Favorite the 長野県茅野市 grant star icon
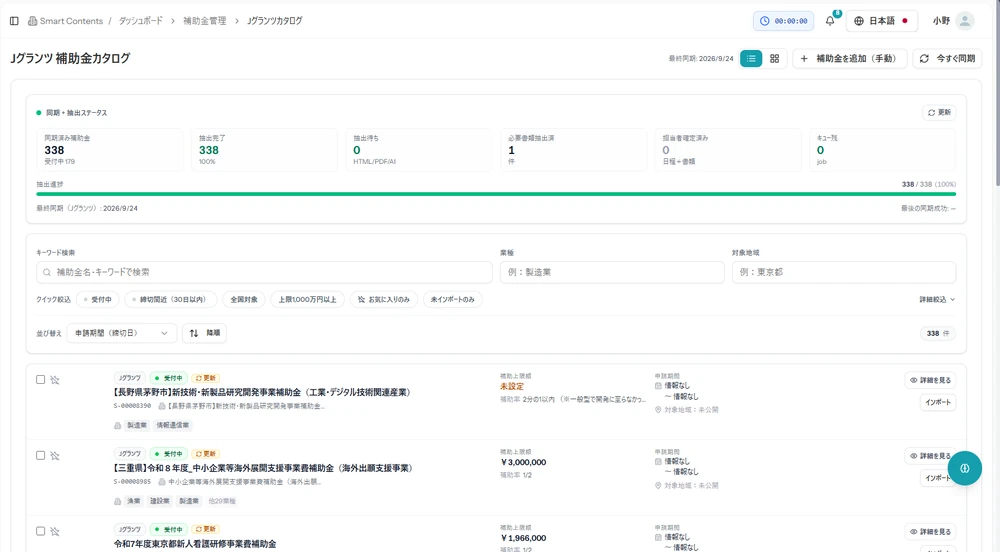Image resolution: width=1000 pixels, height=552 pixels. click(x=55, y=380)
